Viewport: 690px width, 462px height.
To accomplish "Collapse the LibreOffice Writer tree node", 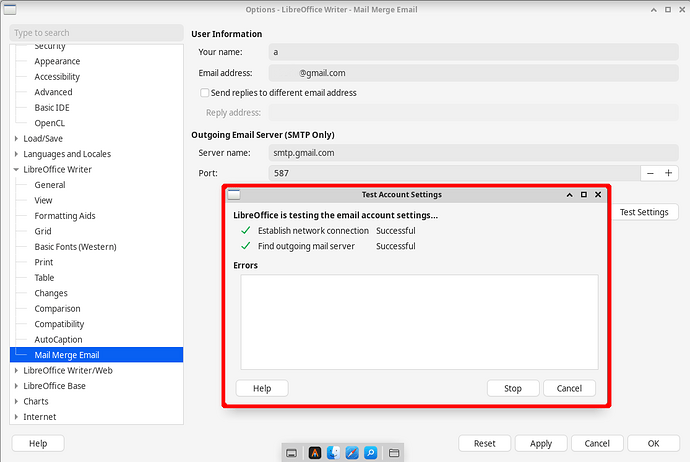I will pyautogui.click(x=16, y=170).
